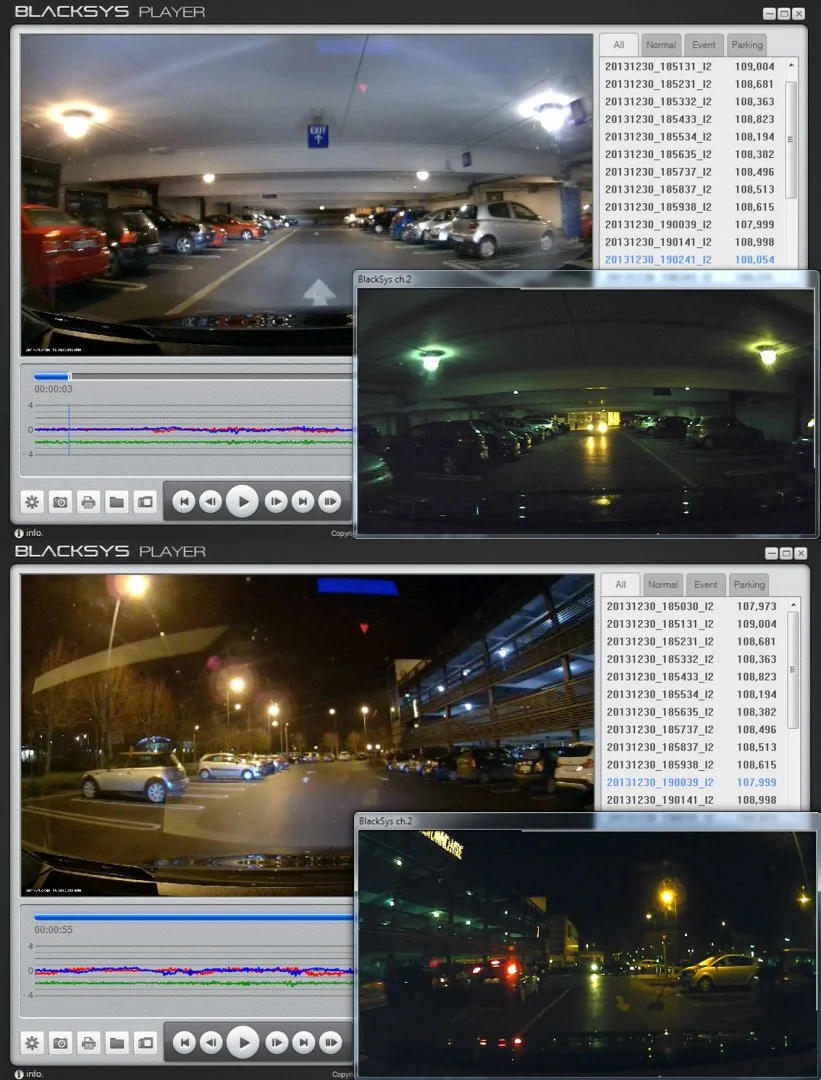Step one frame forward in the lower player
821x1080 pixels.
[x=276, y=1042]
